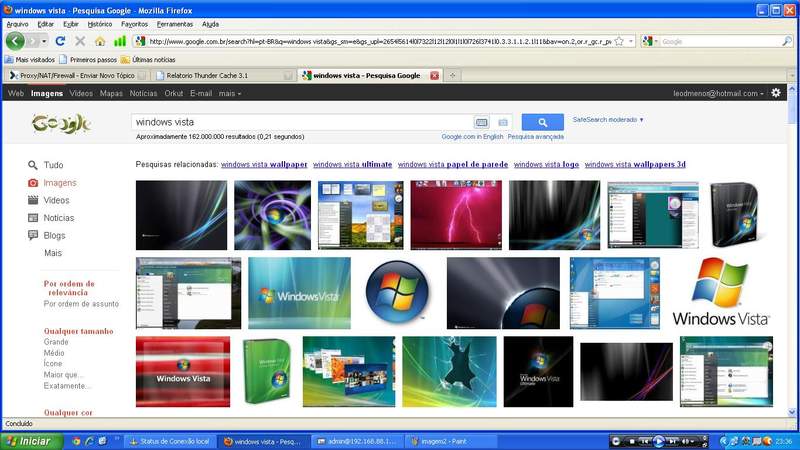Expand the back/forward history dropdown arrow
The image size is (800, 450).
tap(44, 41)
